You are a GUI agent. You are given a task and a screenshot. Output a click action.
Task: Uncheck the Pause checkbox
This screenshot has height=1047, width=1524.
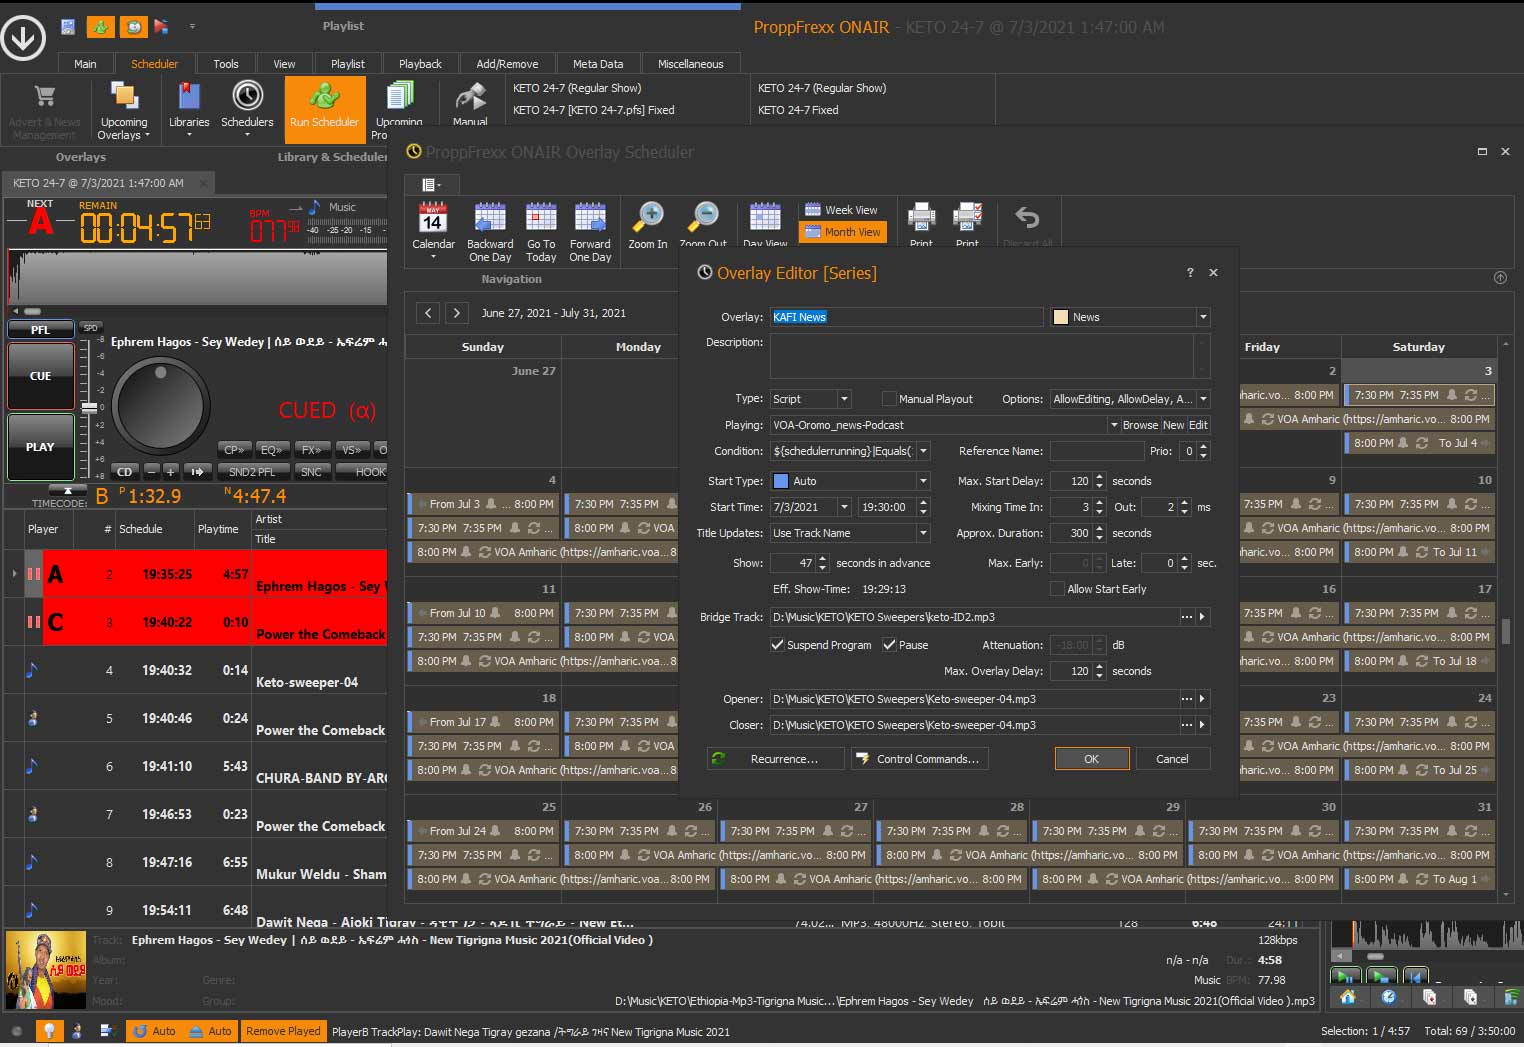[x=889, y=645]
